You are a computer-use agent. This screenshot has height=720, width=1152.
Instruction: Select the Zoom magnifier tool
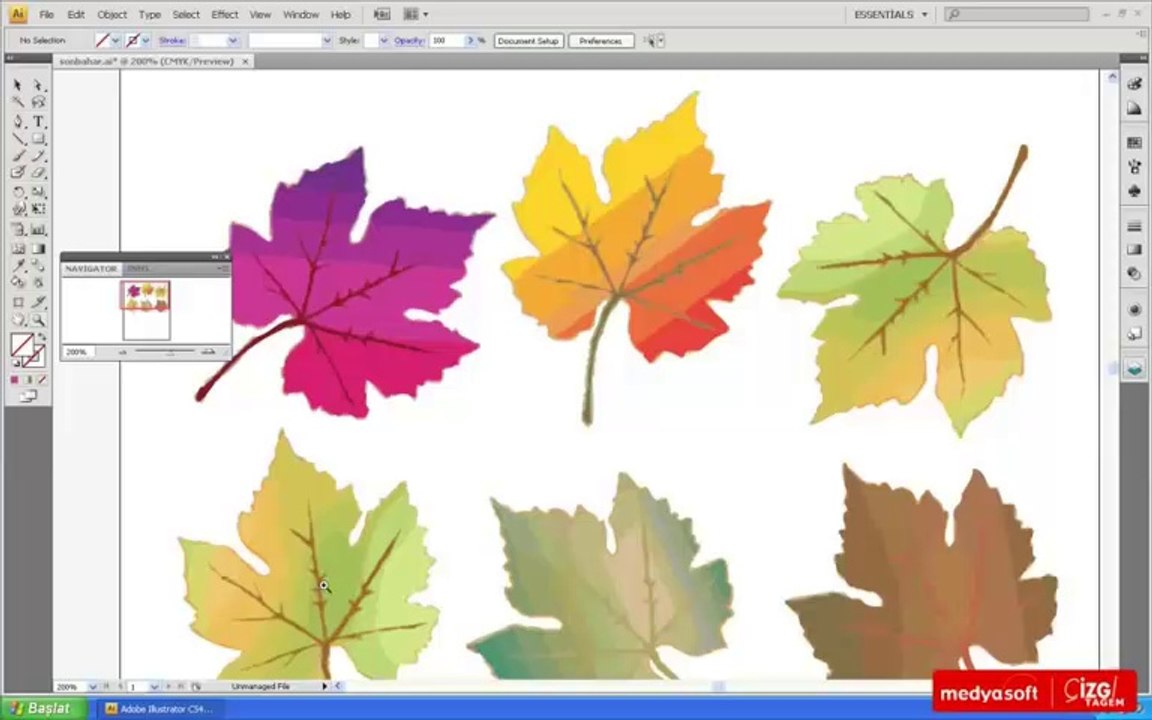pyautogui.click(x=38, y=320)
